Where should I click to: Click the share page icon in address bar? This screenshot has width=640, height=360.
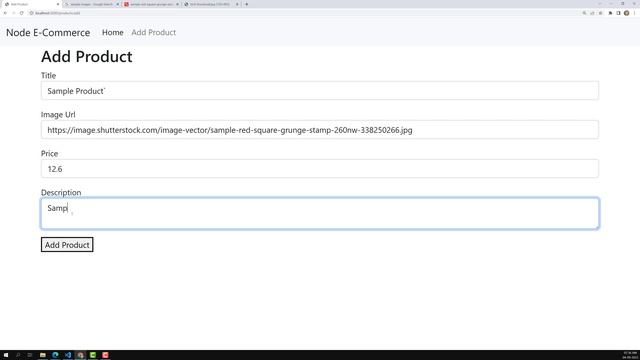click(x=592, y=13)
